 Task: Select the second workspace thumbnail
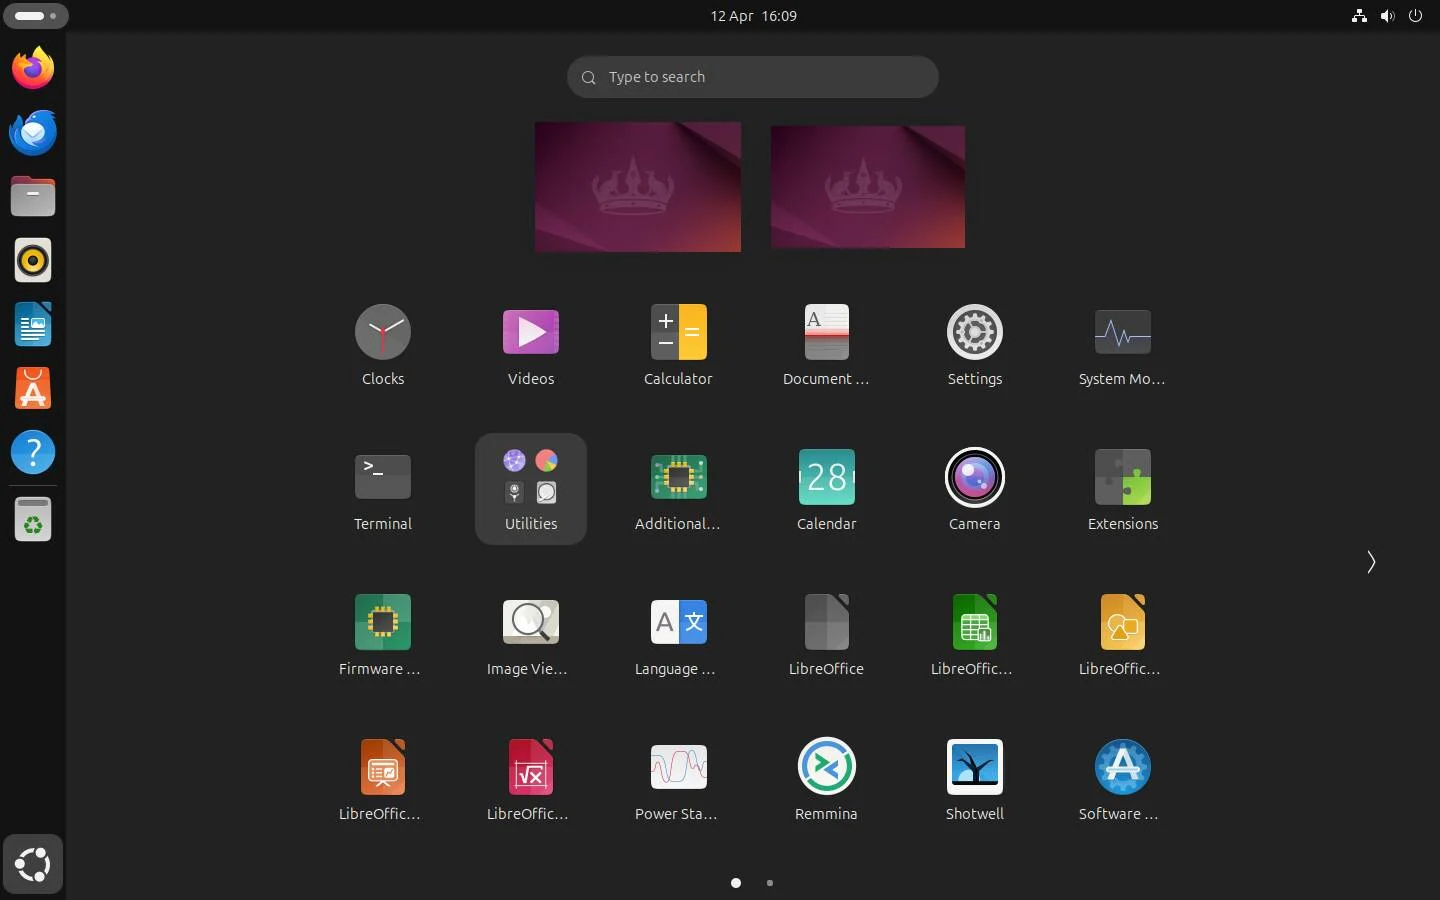(x=867, y=187)
